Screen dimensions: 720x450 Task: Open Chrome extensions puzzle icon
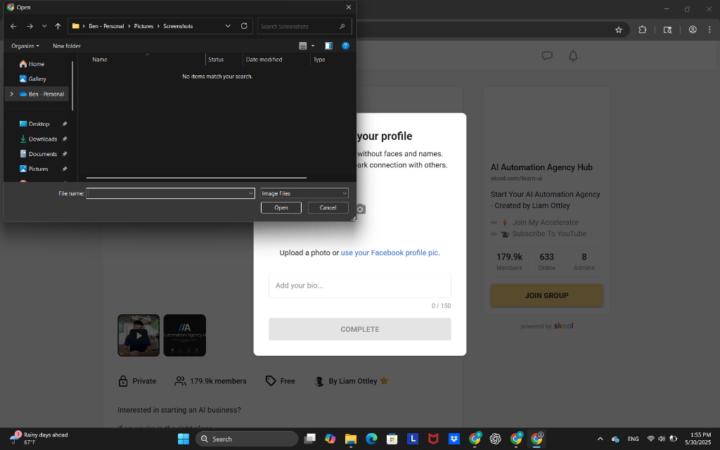pos(642,30)
